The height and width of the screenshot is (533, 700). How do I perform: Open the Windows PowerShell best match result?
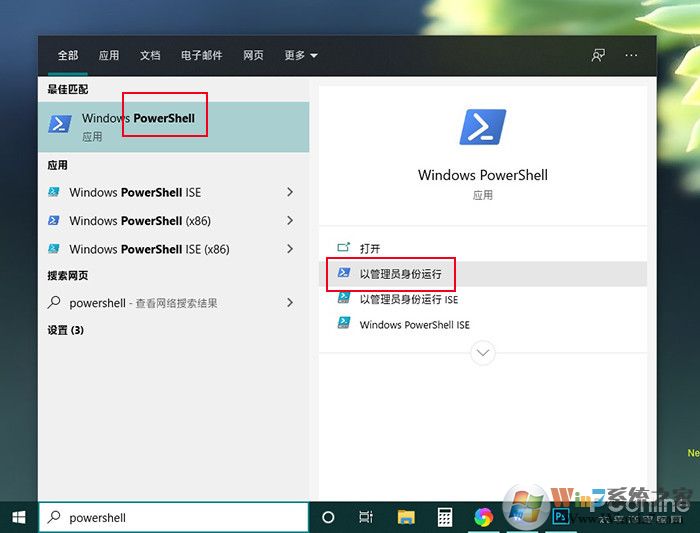pos(174,127)
